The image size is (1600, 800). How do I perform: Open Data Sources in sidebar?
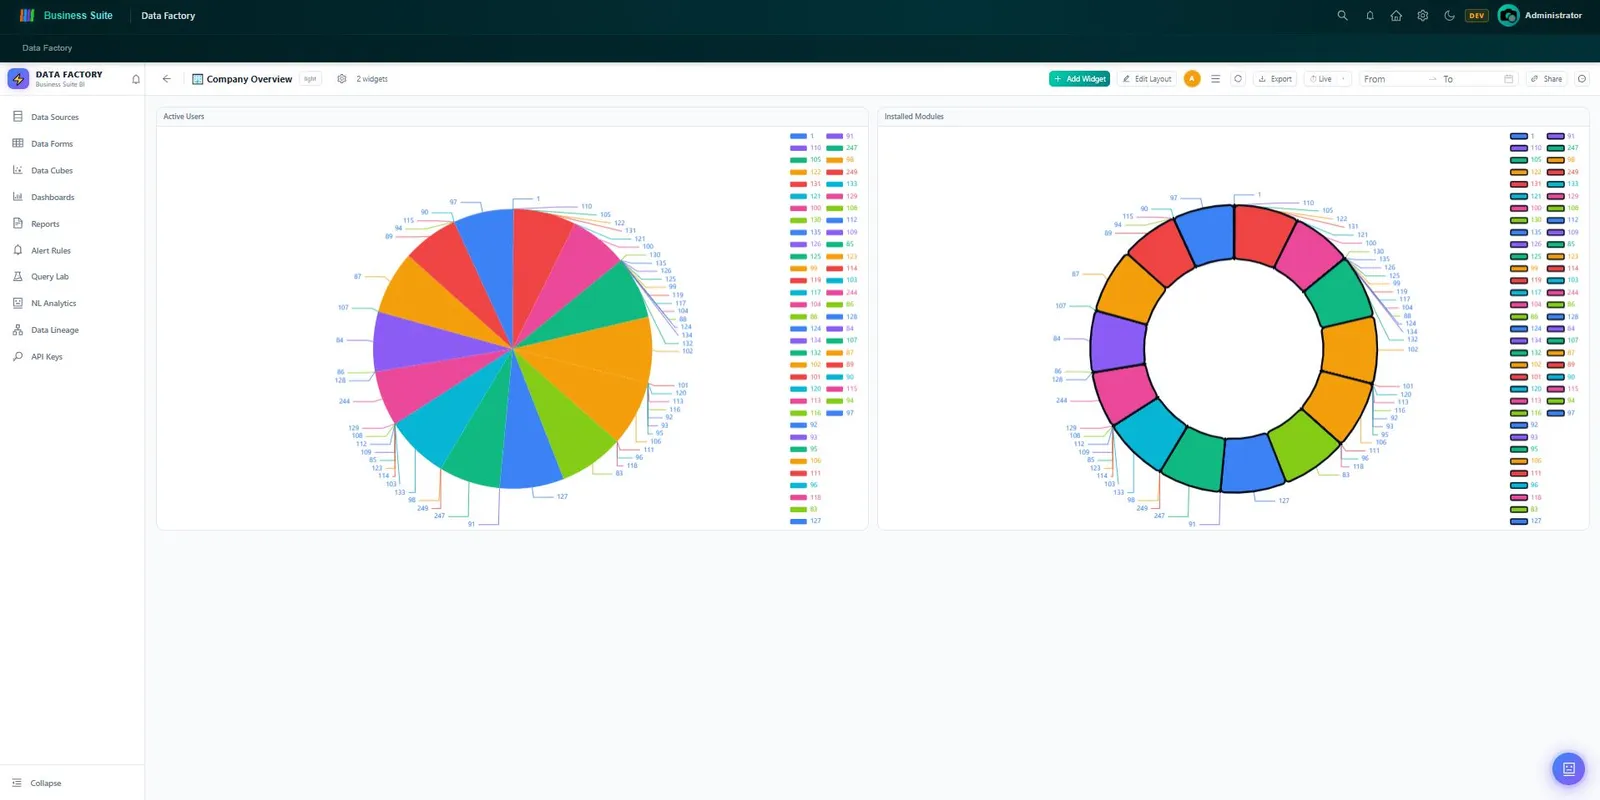pos(72,117)
